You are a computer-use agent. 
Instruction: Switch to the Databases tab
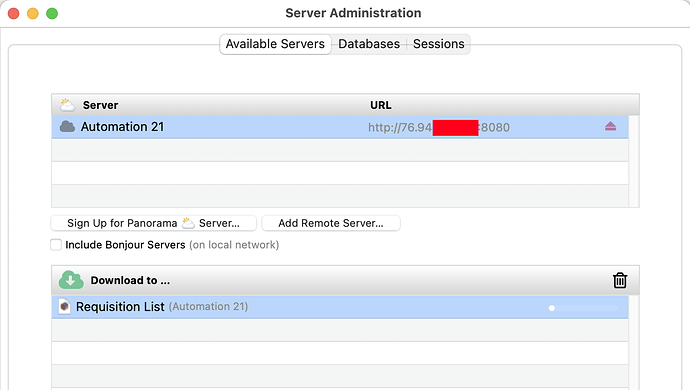(369, 44)
